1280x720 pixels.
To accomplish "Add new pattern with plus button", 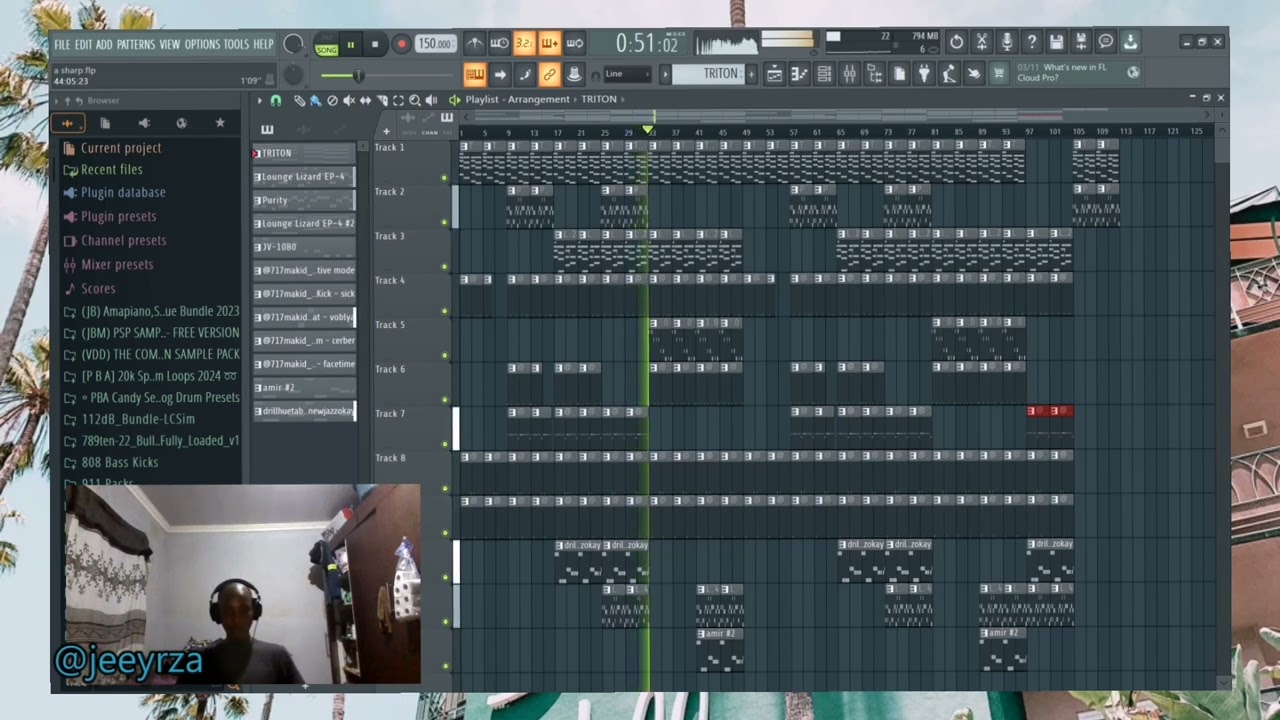I will (751, 74).
